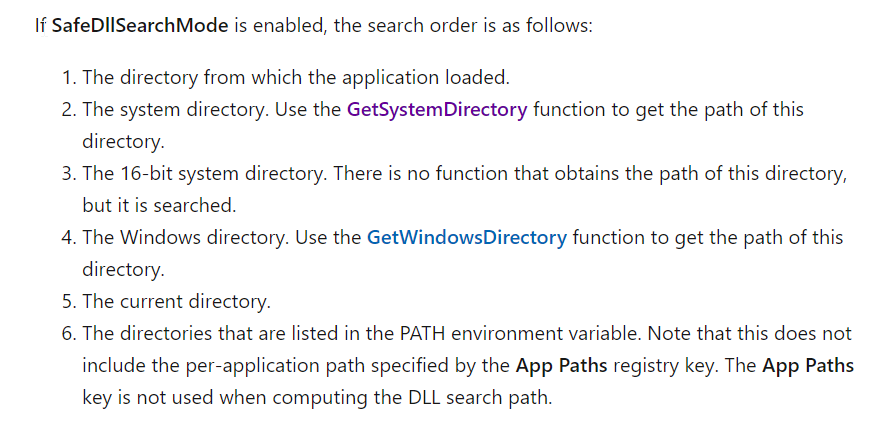Image resolution: width=895 pixels, height=426 pixels.
Task: Click the words 'but it is searched.'
Action: (158, 205)
